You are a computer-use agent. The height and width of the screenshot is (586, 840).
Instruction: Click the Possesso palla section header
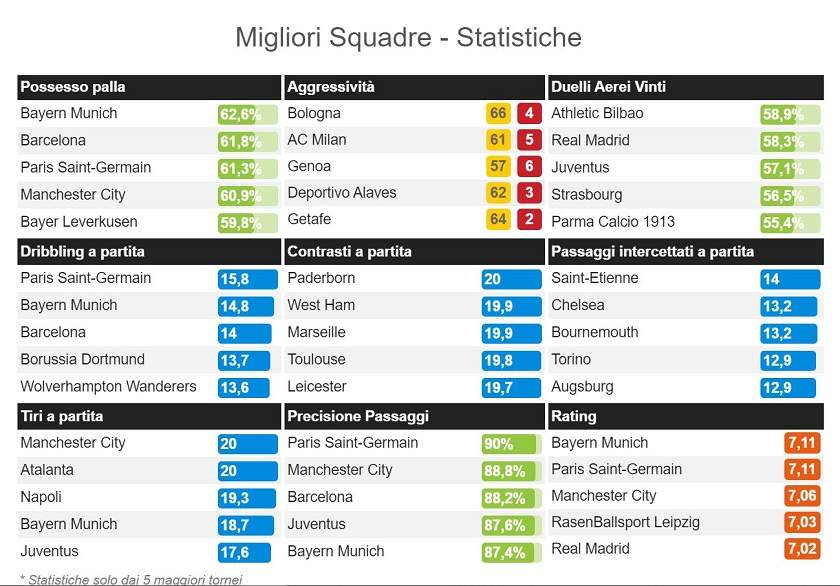[x=73, y=87]
